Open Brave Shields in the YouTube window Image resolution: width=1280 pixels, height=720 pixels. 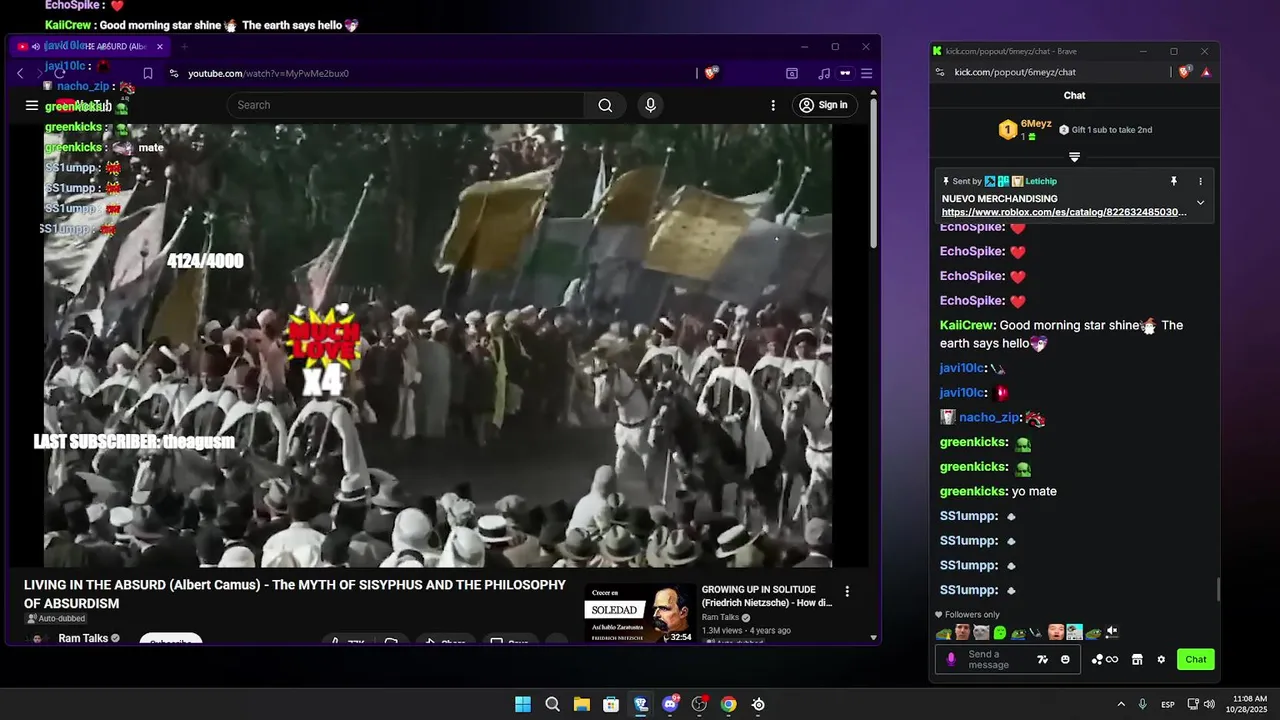(x=712, y=73)
